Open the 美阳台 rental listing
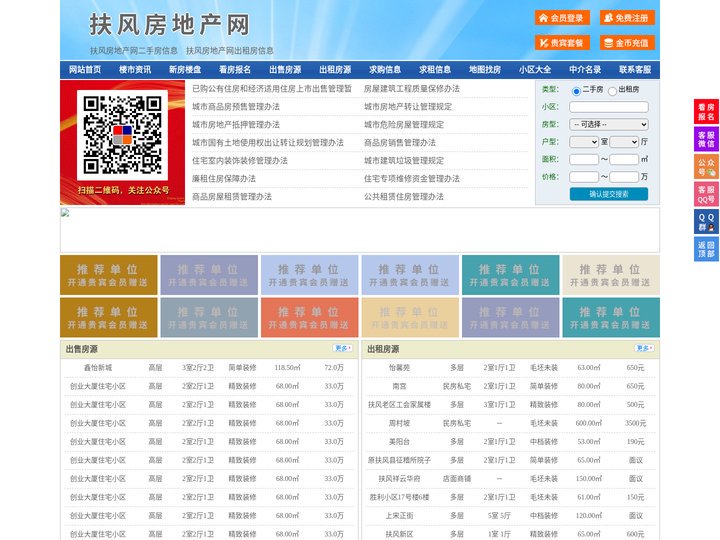Screen dimensions: 720x540 click(x=399, y=442)
